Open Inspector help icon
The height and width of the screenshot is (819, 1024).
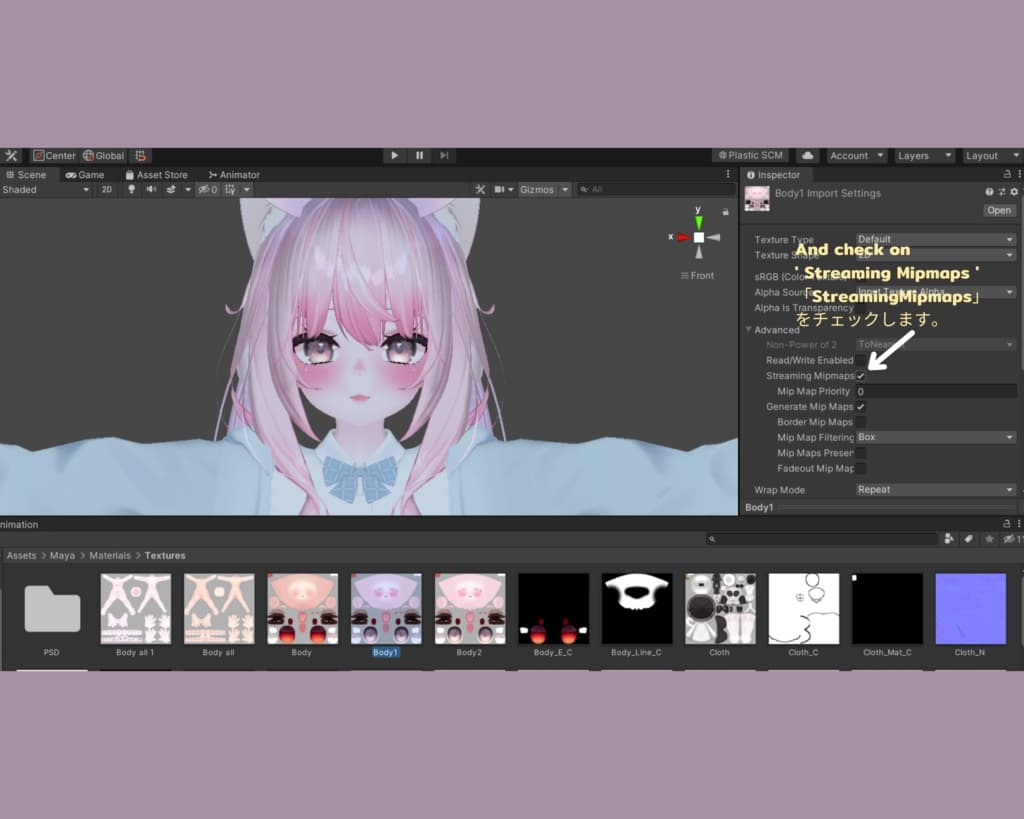(989, 192)
